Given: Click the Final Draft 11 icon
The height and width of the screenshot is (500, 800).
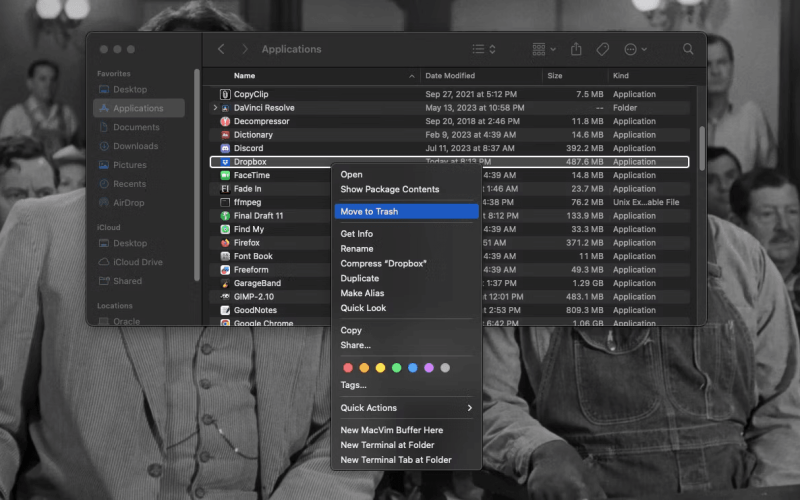Looking at the screenshot, I should tap(225, 216).
